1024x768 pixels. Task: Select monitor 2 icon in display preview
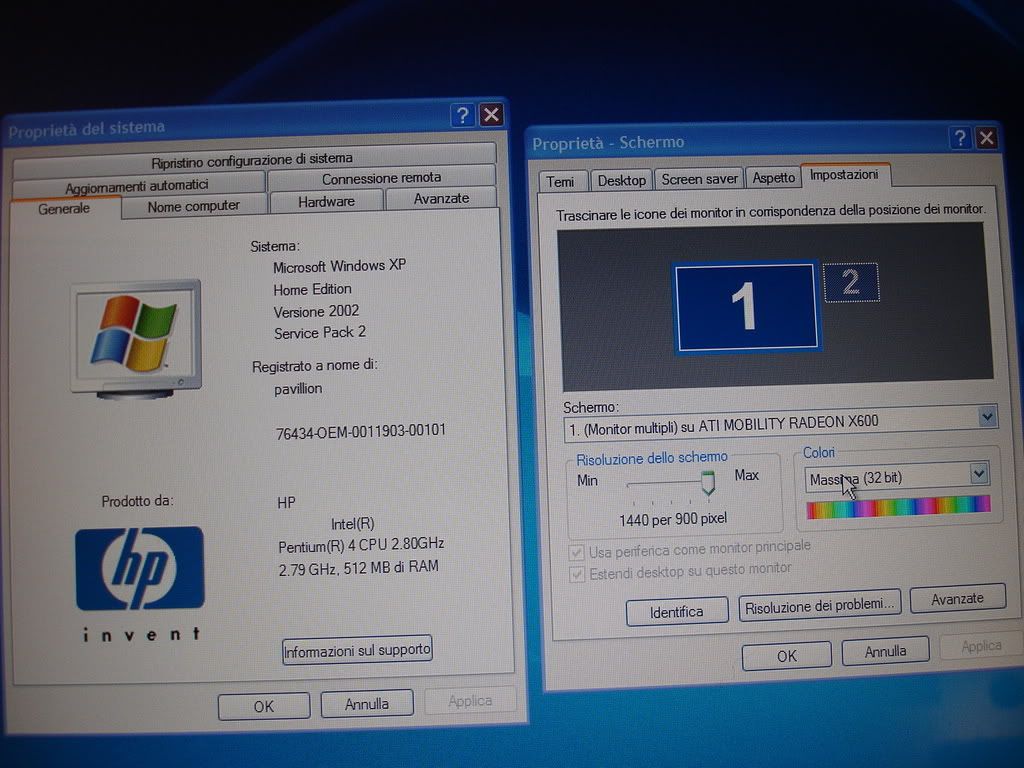point(851,283)
